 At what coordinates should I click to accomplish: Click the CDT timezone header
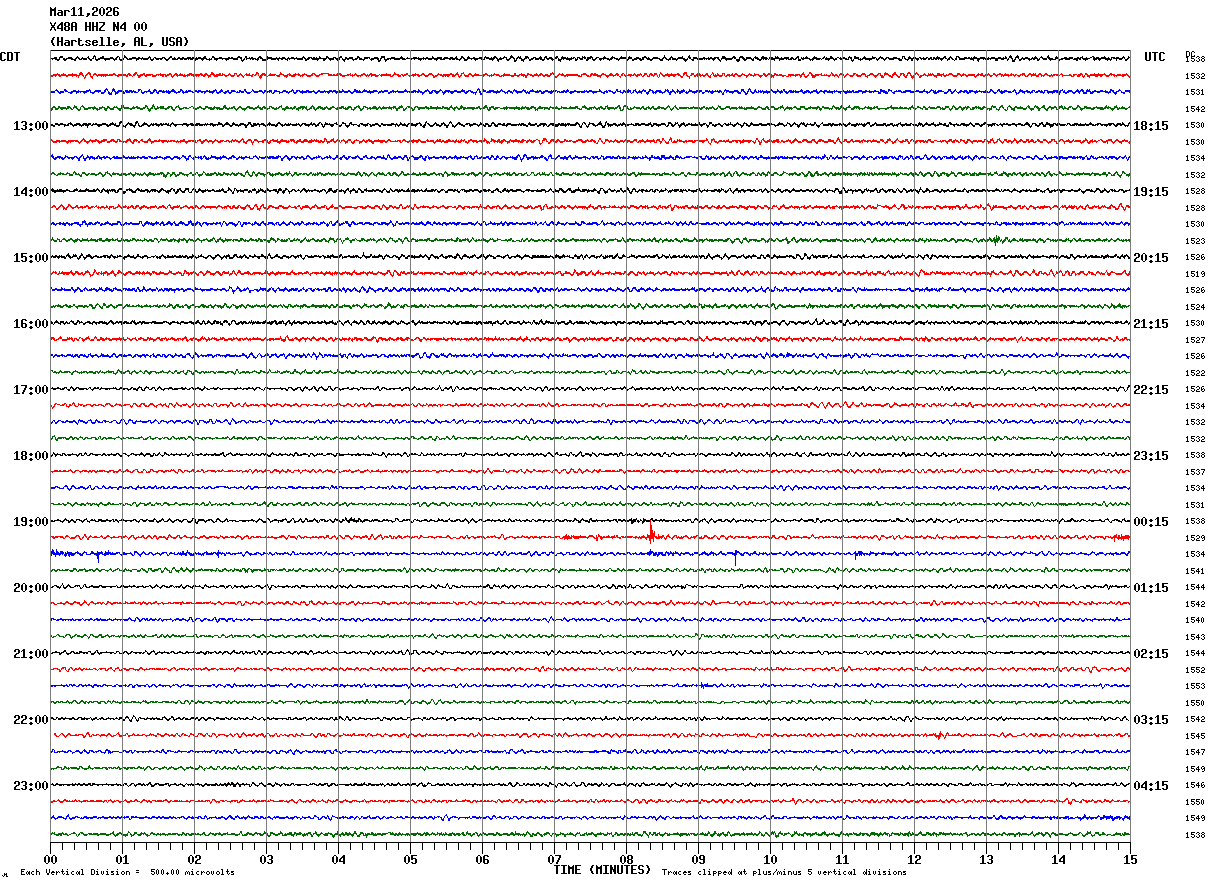[x=10, y=57]
